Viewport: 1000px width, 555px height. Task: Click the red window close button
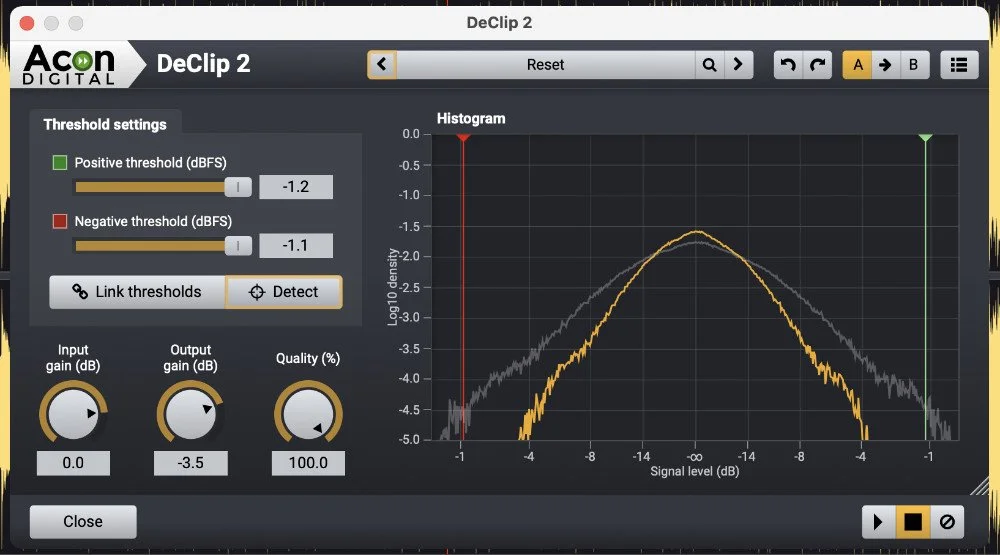(27, 24)
